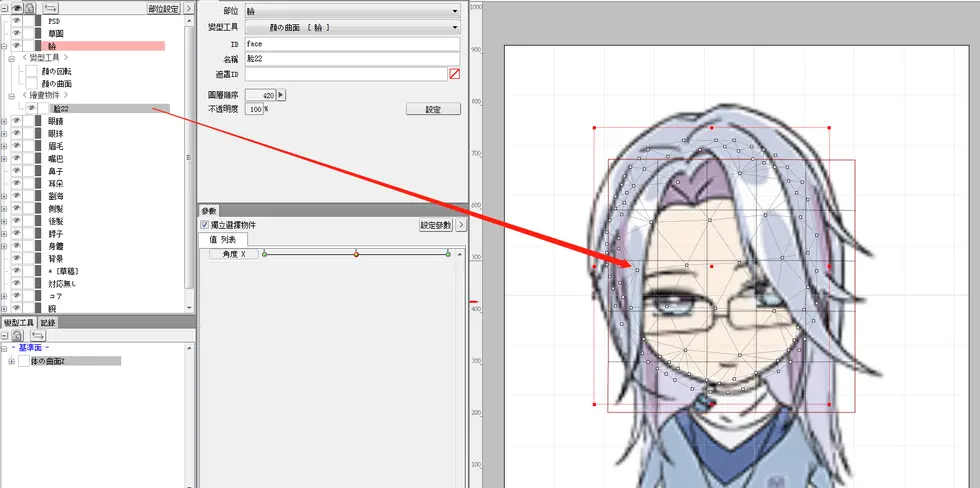Collapse the 臉 part tree node
Viewport: 980px width, 488px height.
(x=4, y=46)
